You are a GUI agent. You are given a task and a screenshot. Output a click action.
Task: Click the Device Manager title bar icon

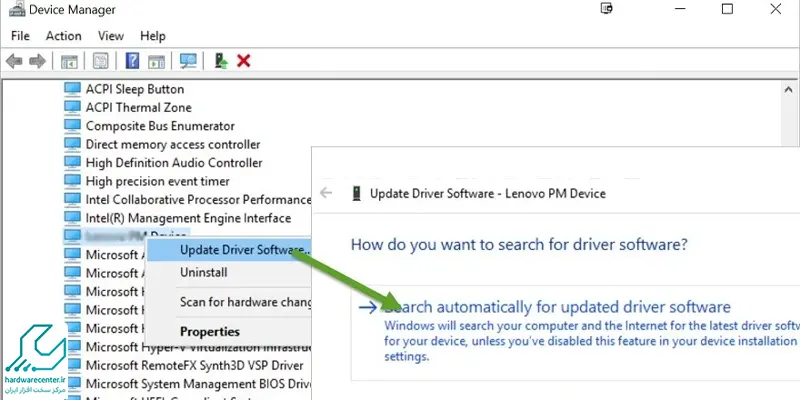coord(17,9)
